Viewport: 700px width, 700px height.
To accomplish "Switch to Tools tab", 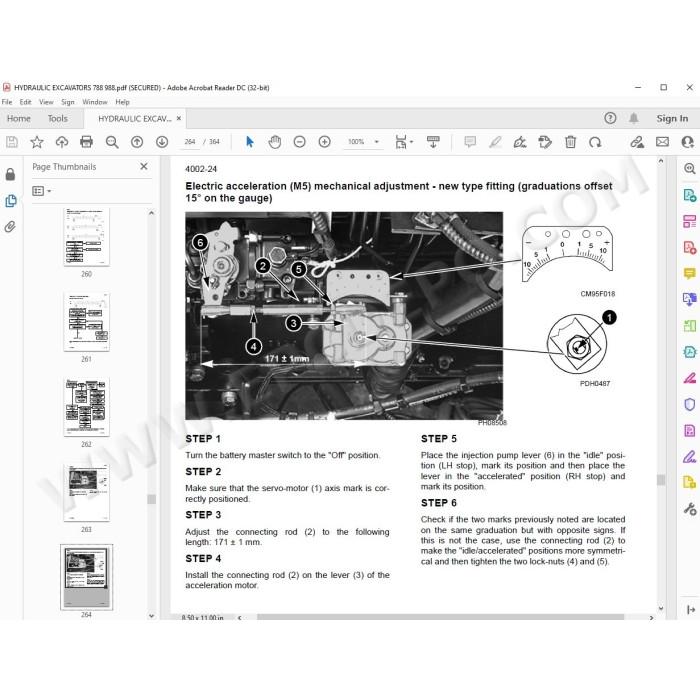I will click(58, 118).
